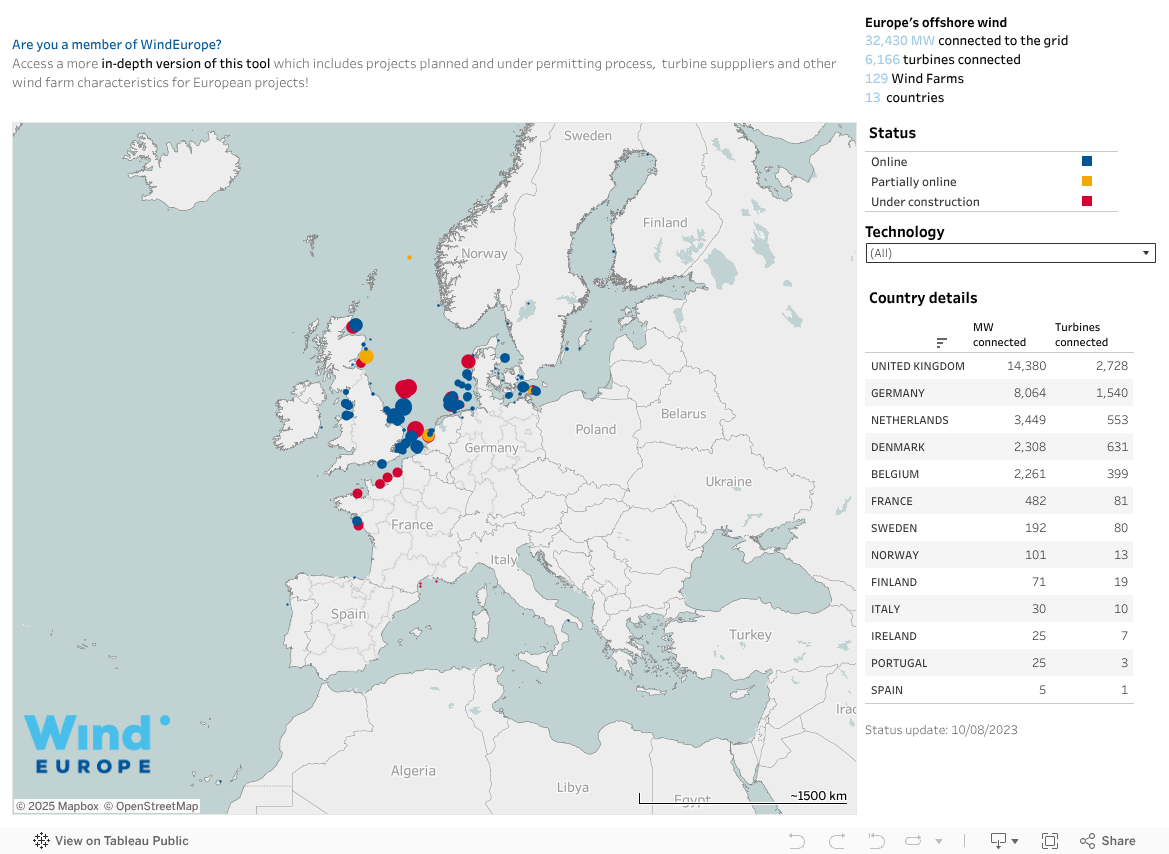This screenshot has height=854, width=1169.
Task: Click the replay animation icon
Action: click(x=915, y=841)
